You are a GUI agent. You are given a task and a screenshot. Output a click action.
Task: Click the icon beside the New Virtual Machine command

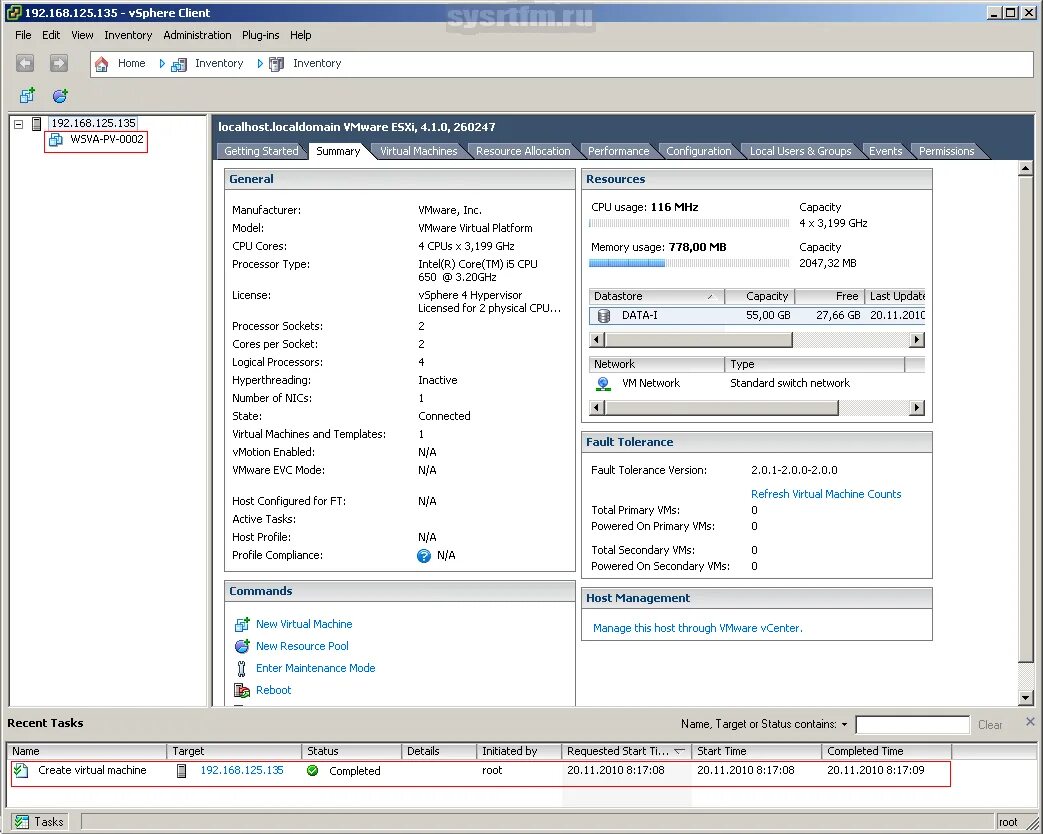click(242, 625)
